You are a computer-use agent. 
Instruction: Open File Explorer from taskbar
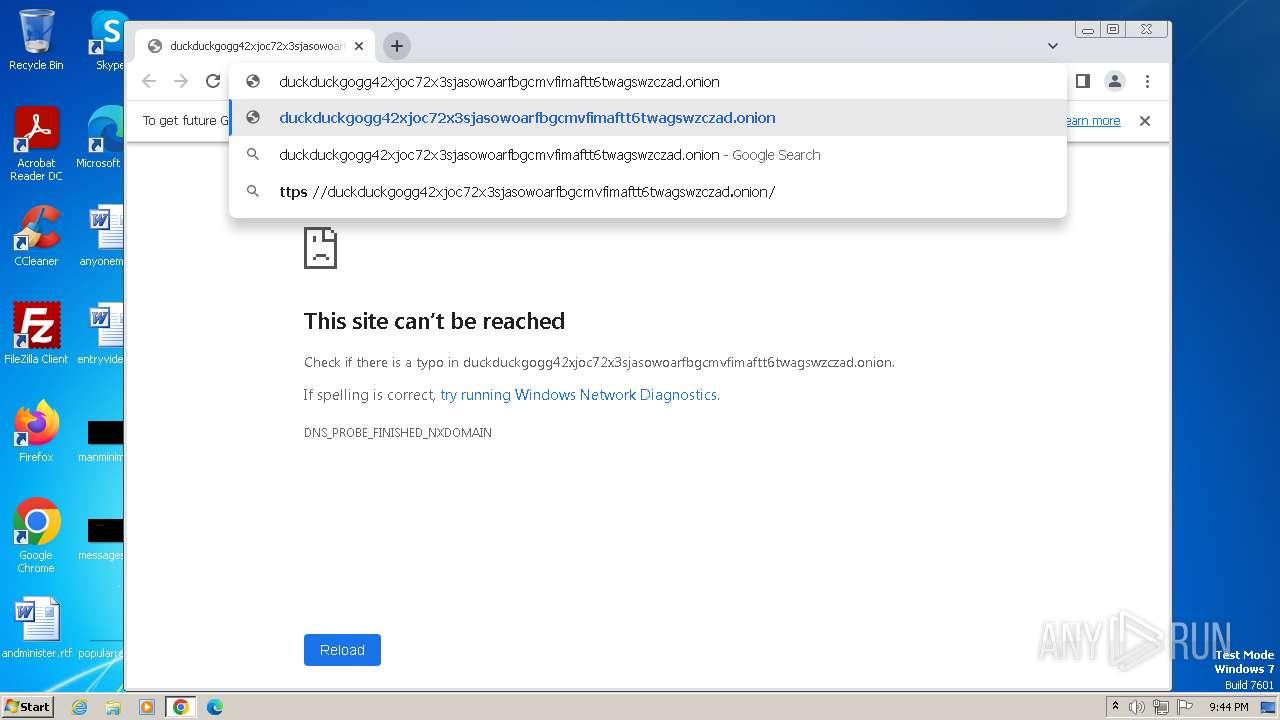click(x=113, y=707)
